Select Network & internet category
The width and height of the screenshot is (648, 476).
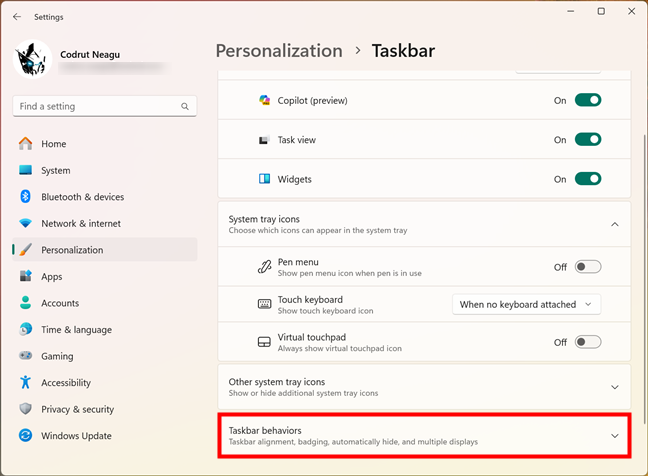coord(105,223)
